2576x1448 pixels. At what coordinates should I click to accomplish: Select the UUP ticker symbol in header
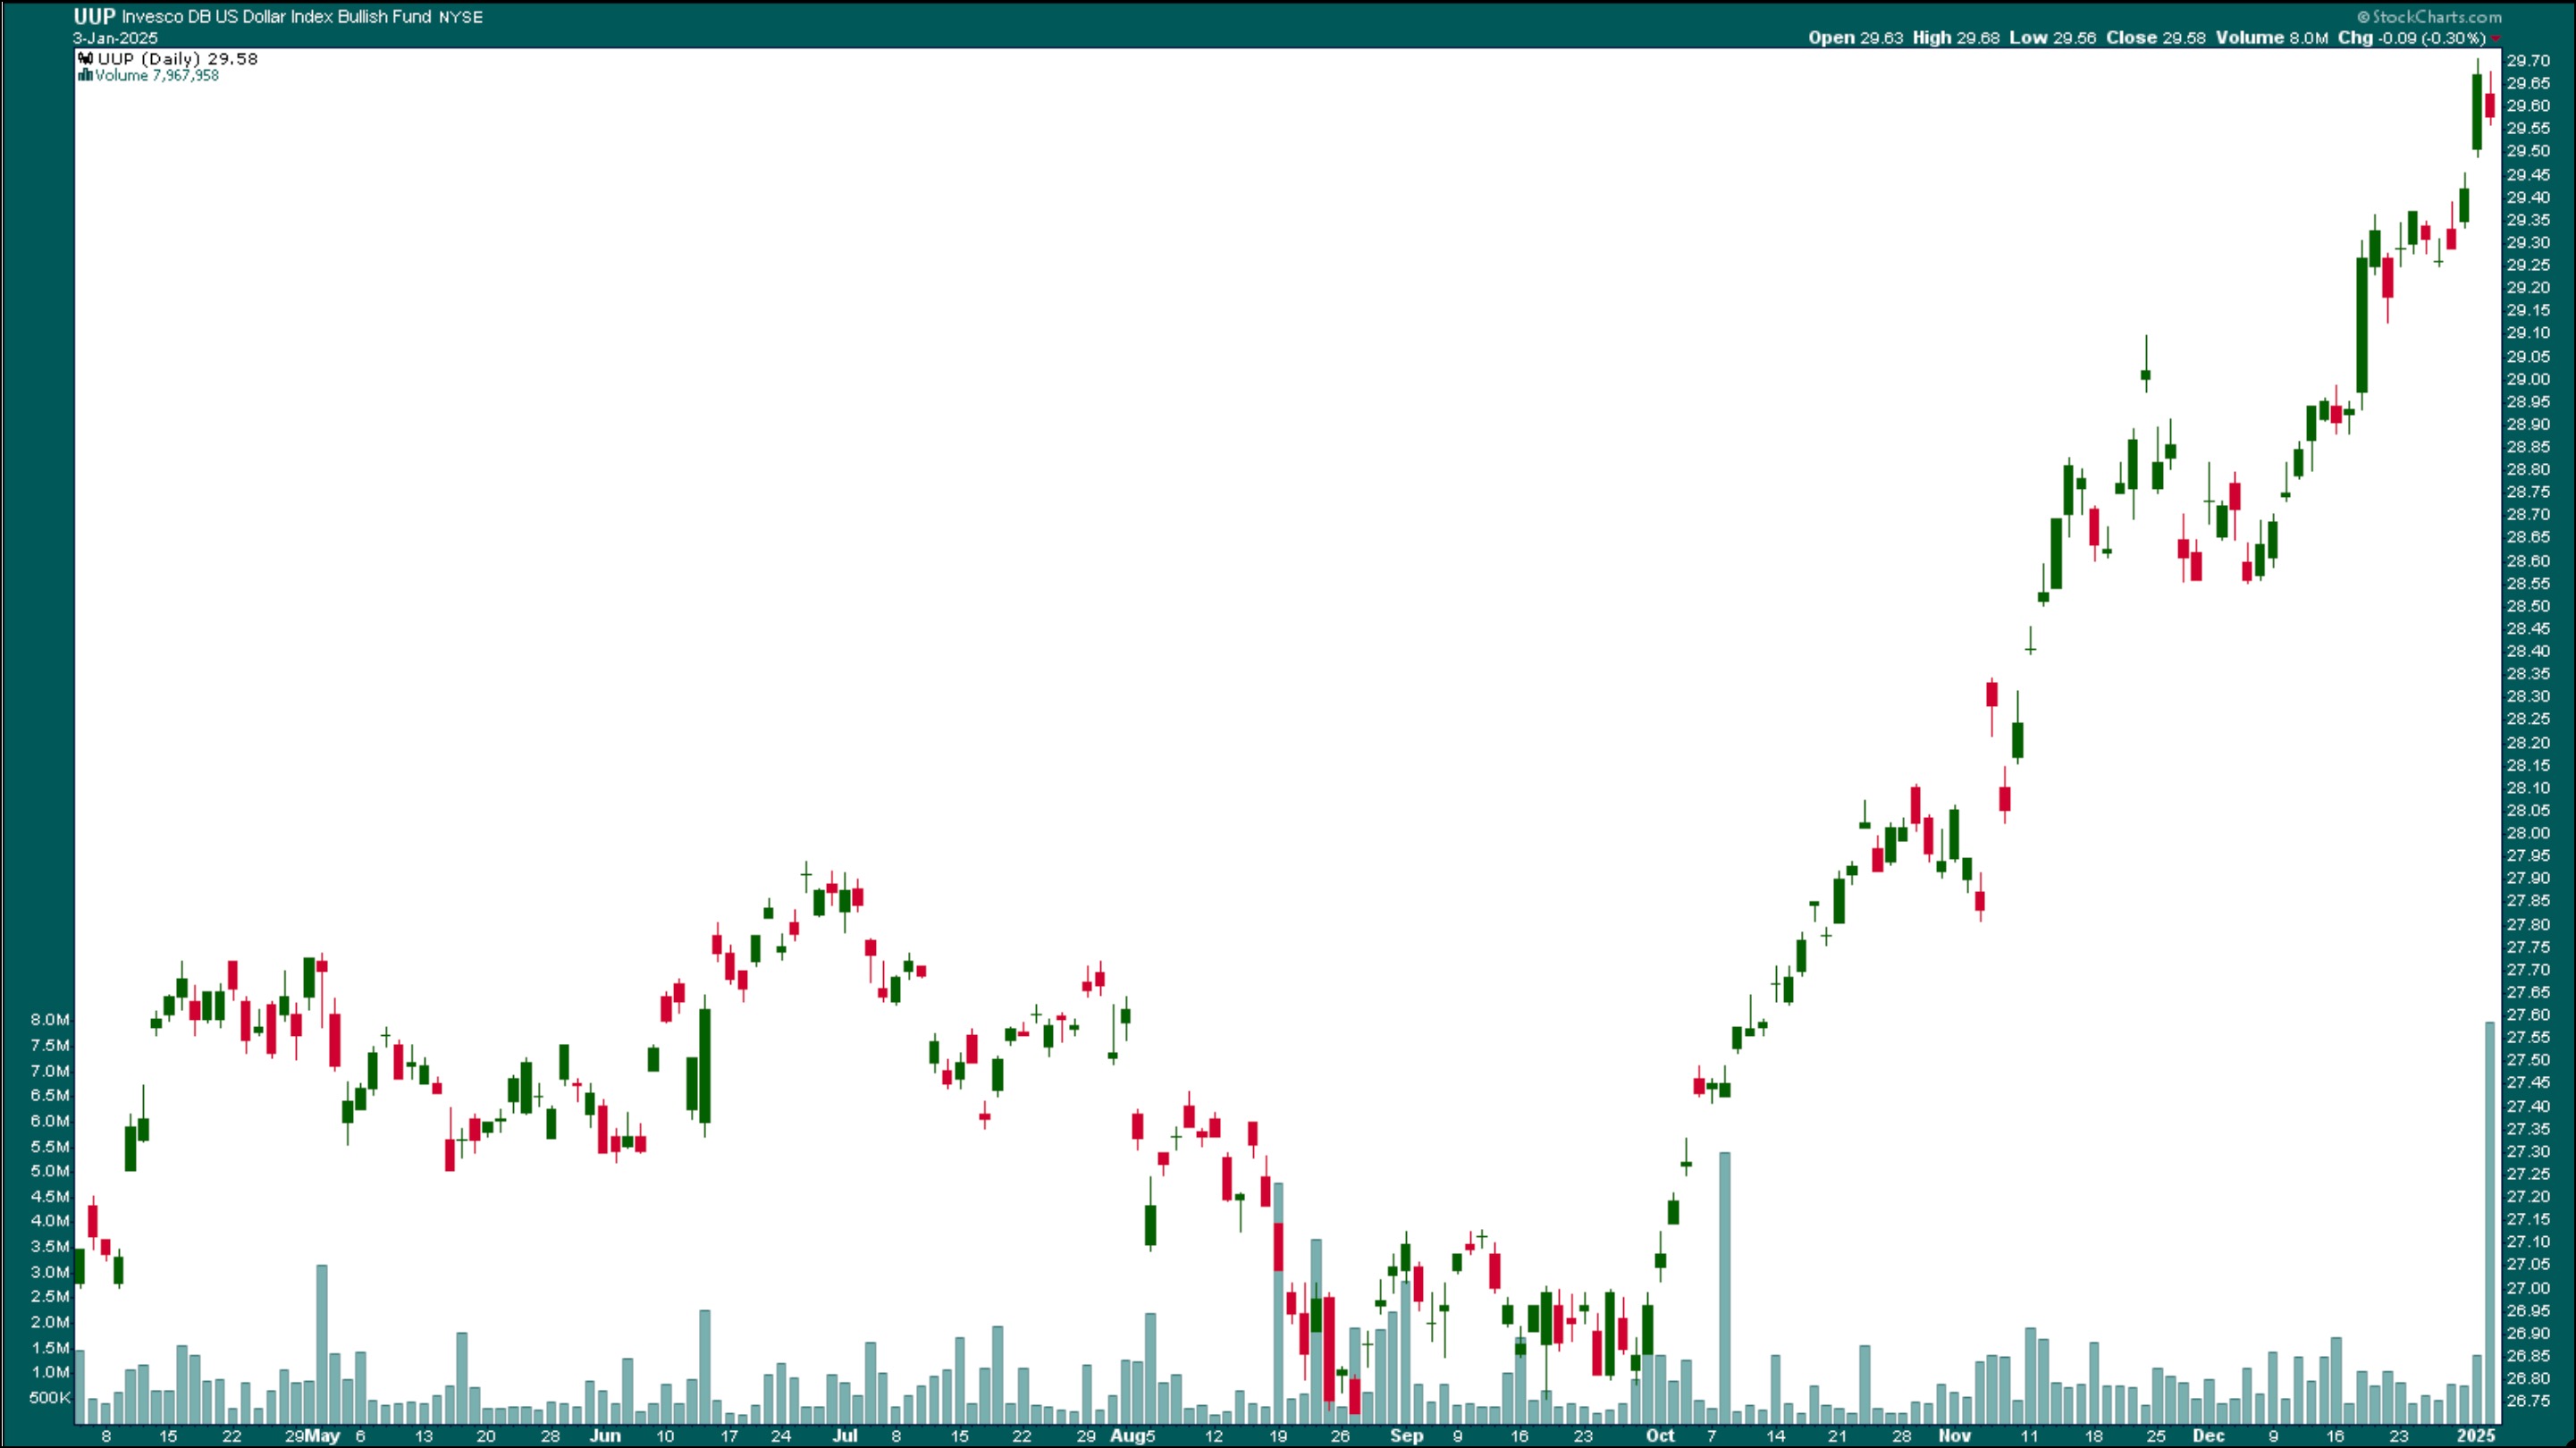(94, 16)
